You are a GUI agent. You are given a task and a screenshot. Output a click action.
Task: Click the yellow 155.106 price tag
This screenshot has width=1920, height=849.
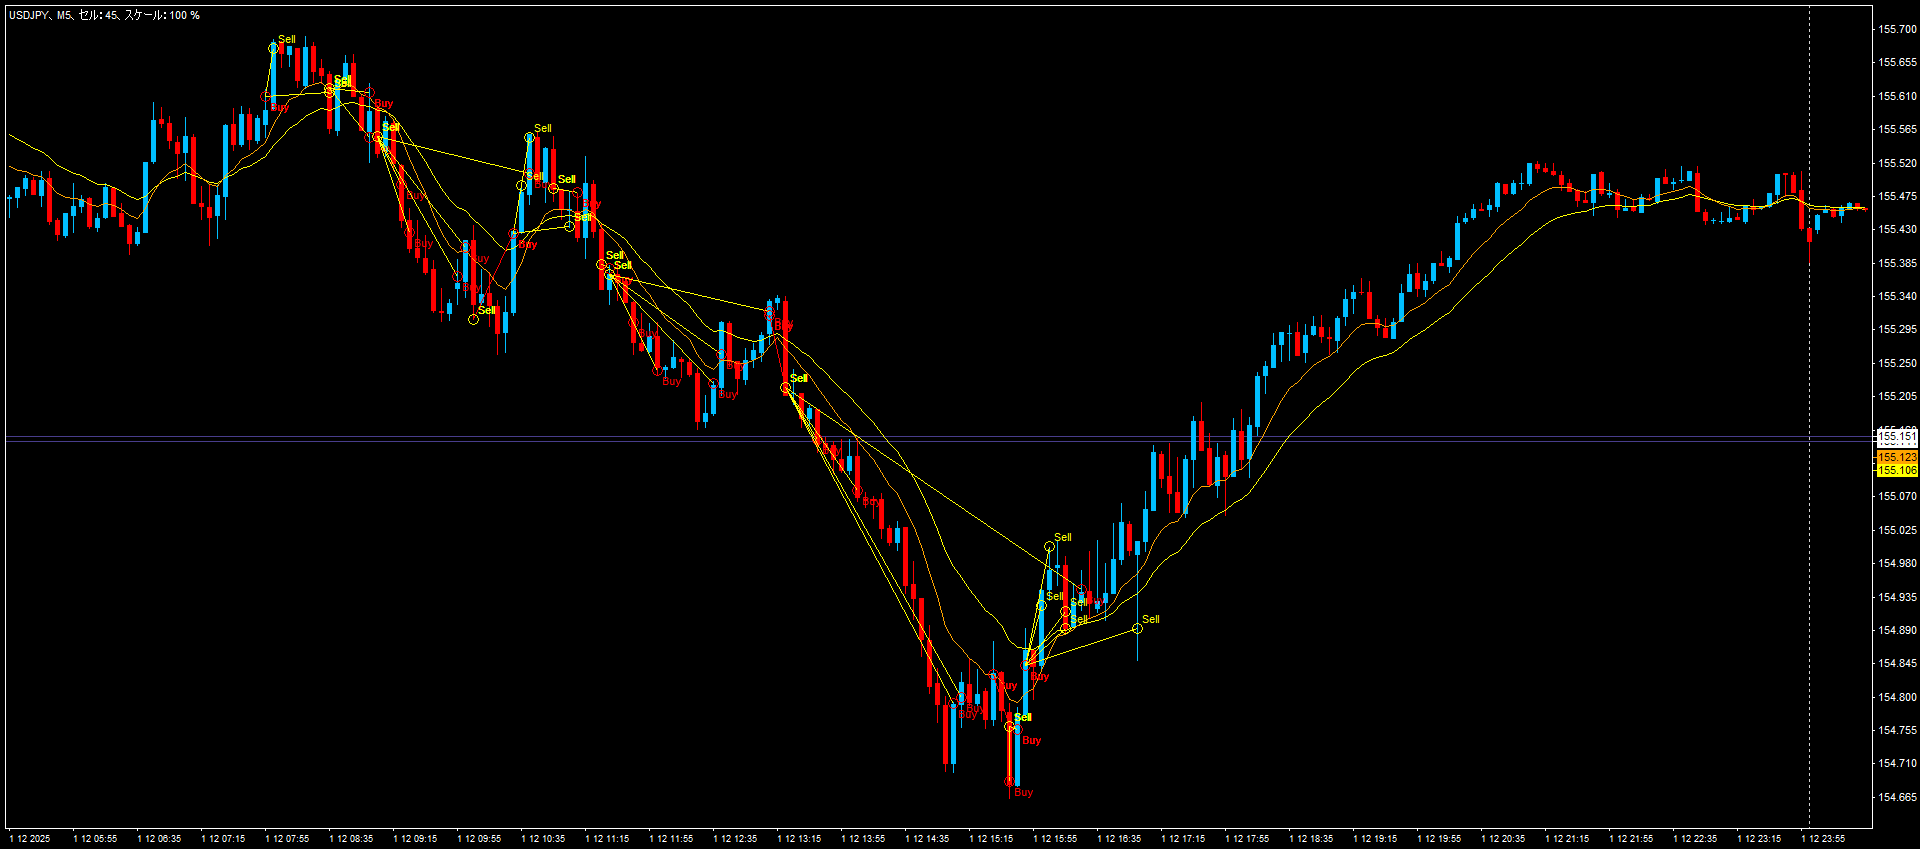click(1896, 470)
